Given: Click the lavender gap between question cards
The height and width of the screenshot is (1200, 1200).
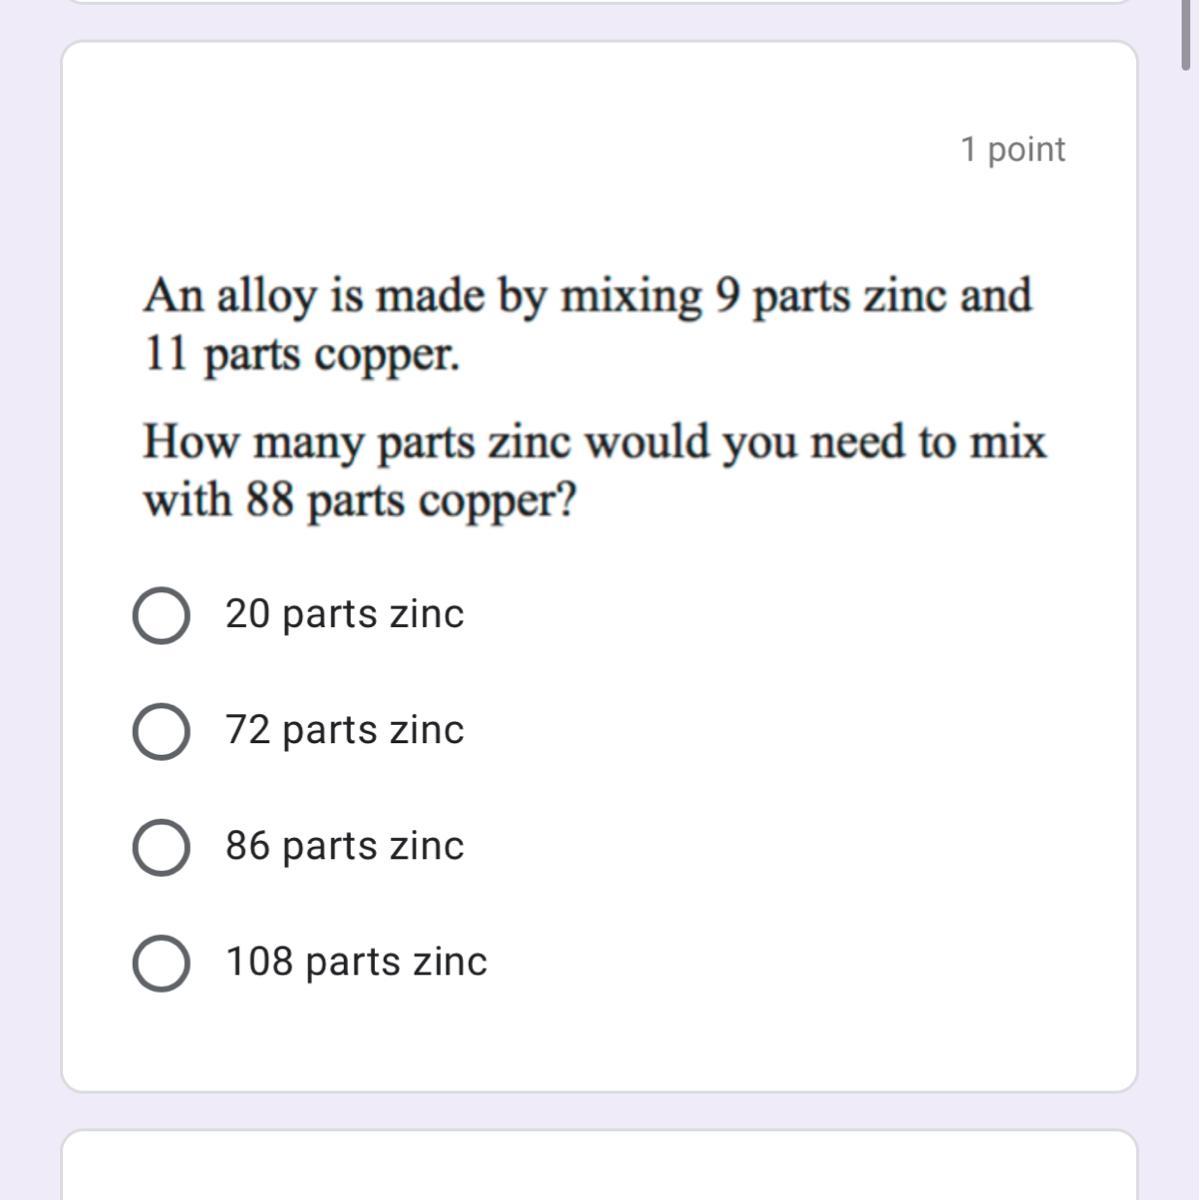Looking at the screenshot, I should 600,1110.
